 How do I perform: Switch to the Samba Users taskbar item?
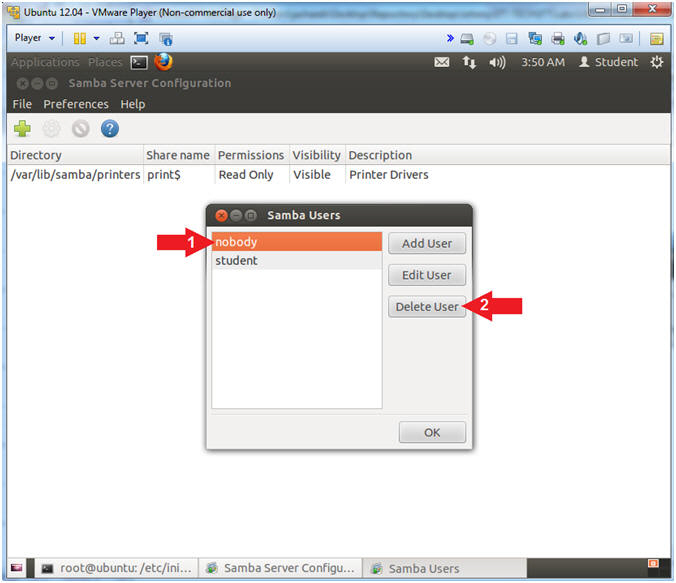(x=444, y=568)
